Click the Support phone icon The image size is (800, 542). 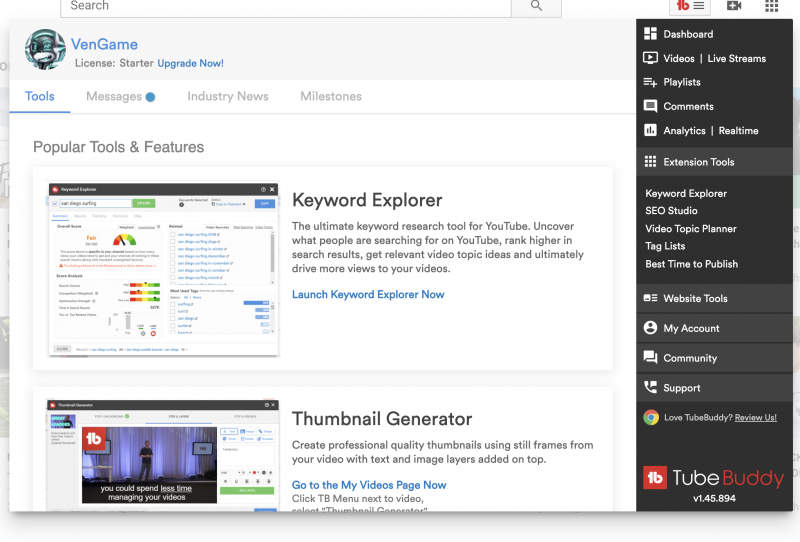tap(651, 388)
